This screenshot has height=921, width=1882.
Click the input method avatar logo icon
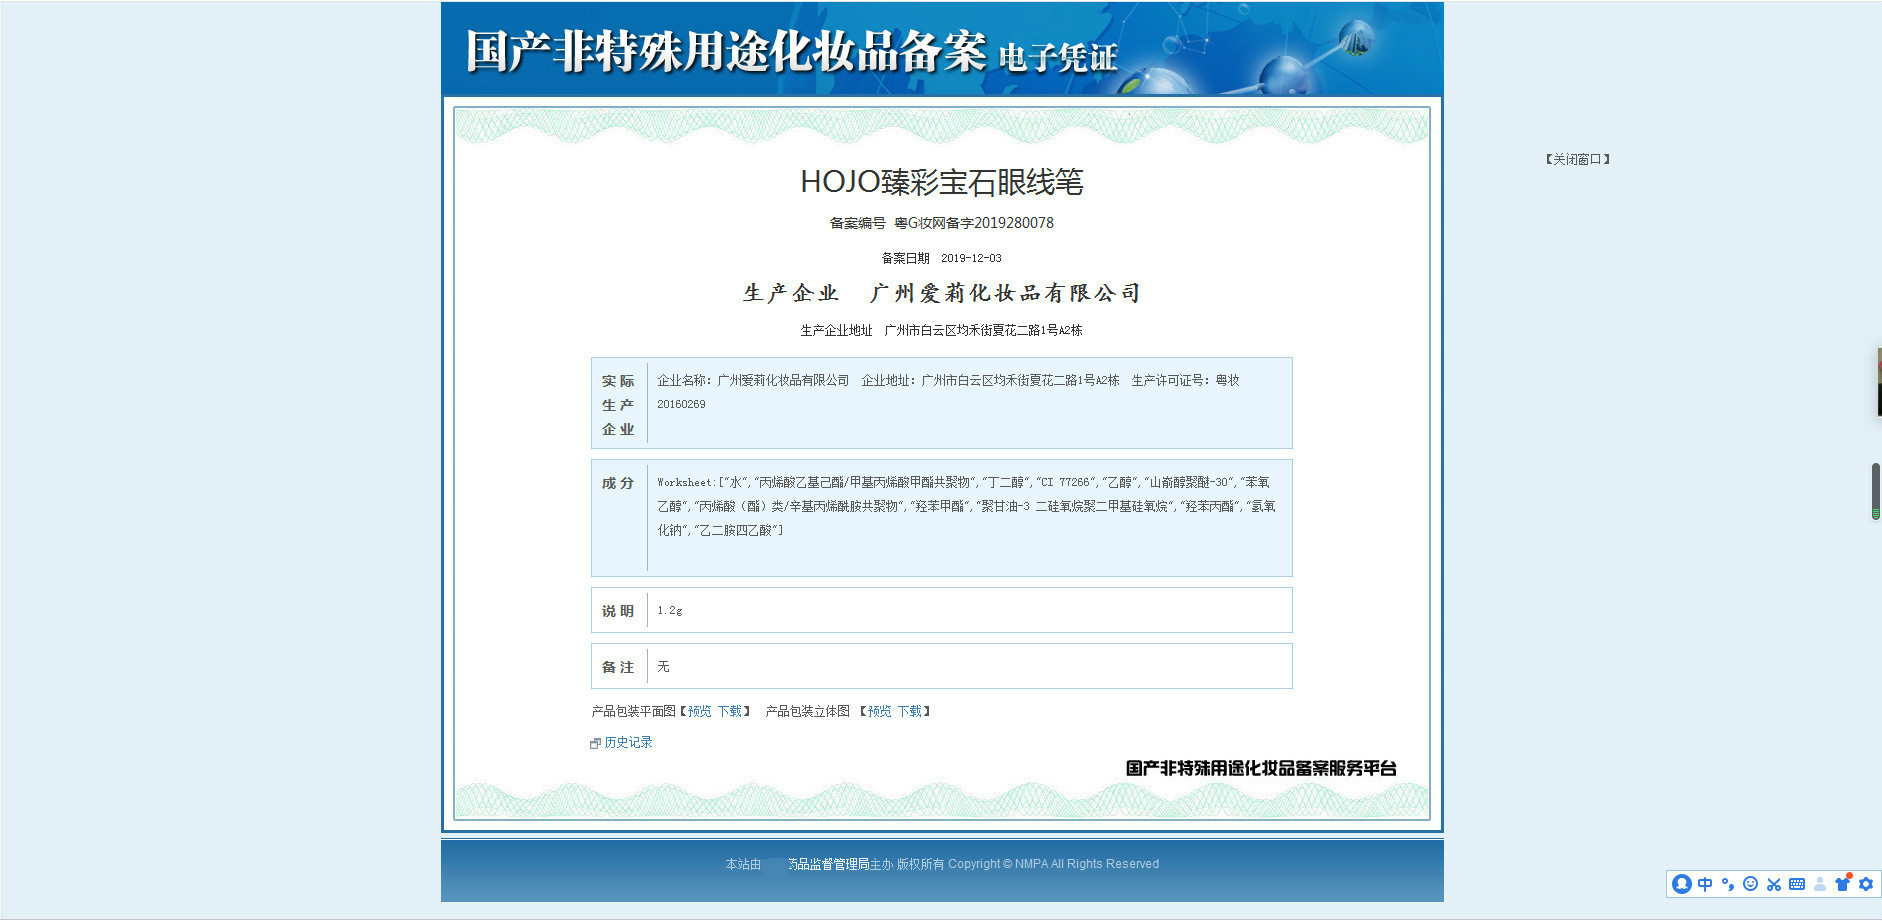point(1682,884)
